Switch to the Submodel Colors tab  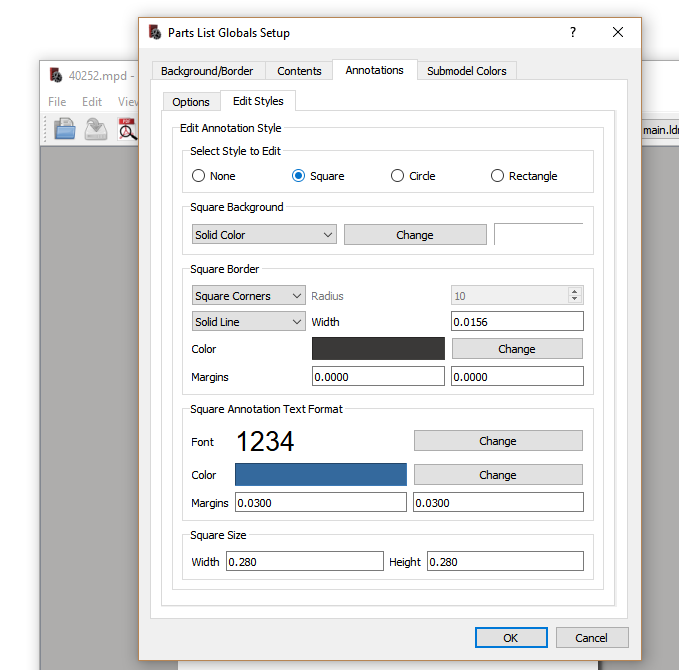467,71
